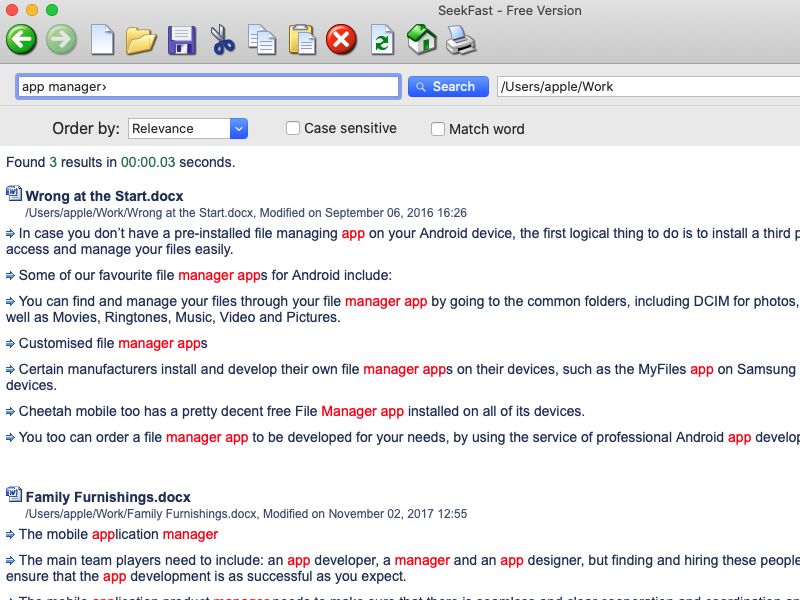Click the Paste clipboard icon

[302, 40]
